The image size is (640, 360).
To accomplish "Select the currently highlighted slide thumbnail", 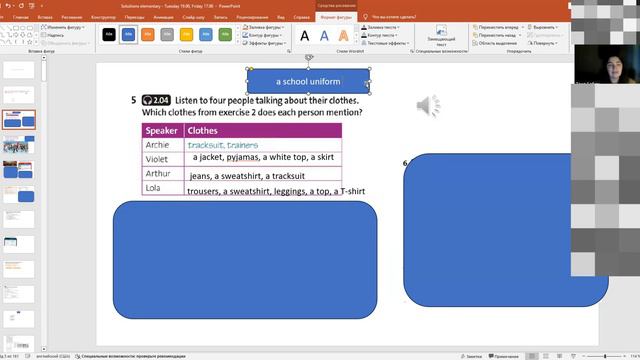I will 19,120.
